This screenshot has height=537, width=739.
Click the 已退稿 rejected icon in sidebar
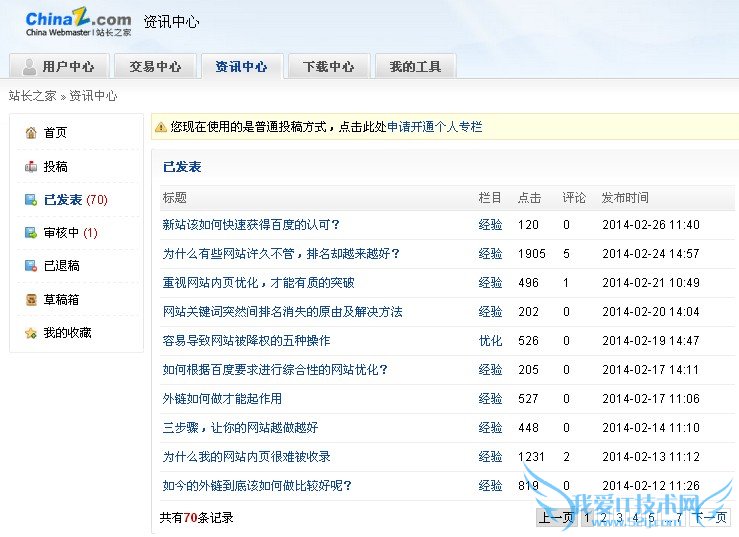(x=31, y=266)
